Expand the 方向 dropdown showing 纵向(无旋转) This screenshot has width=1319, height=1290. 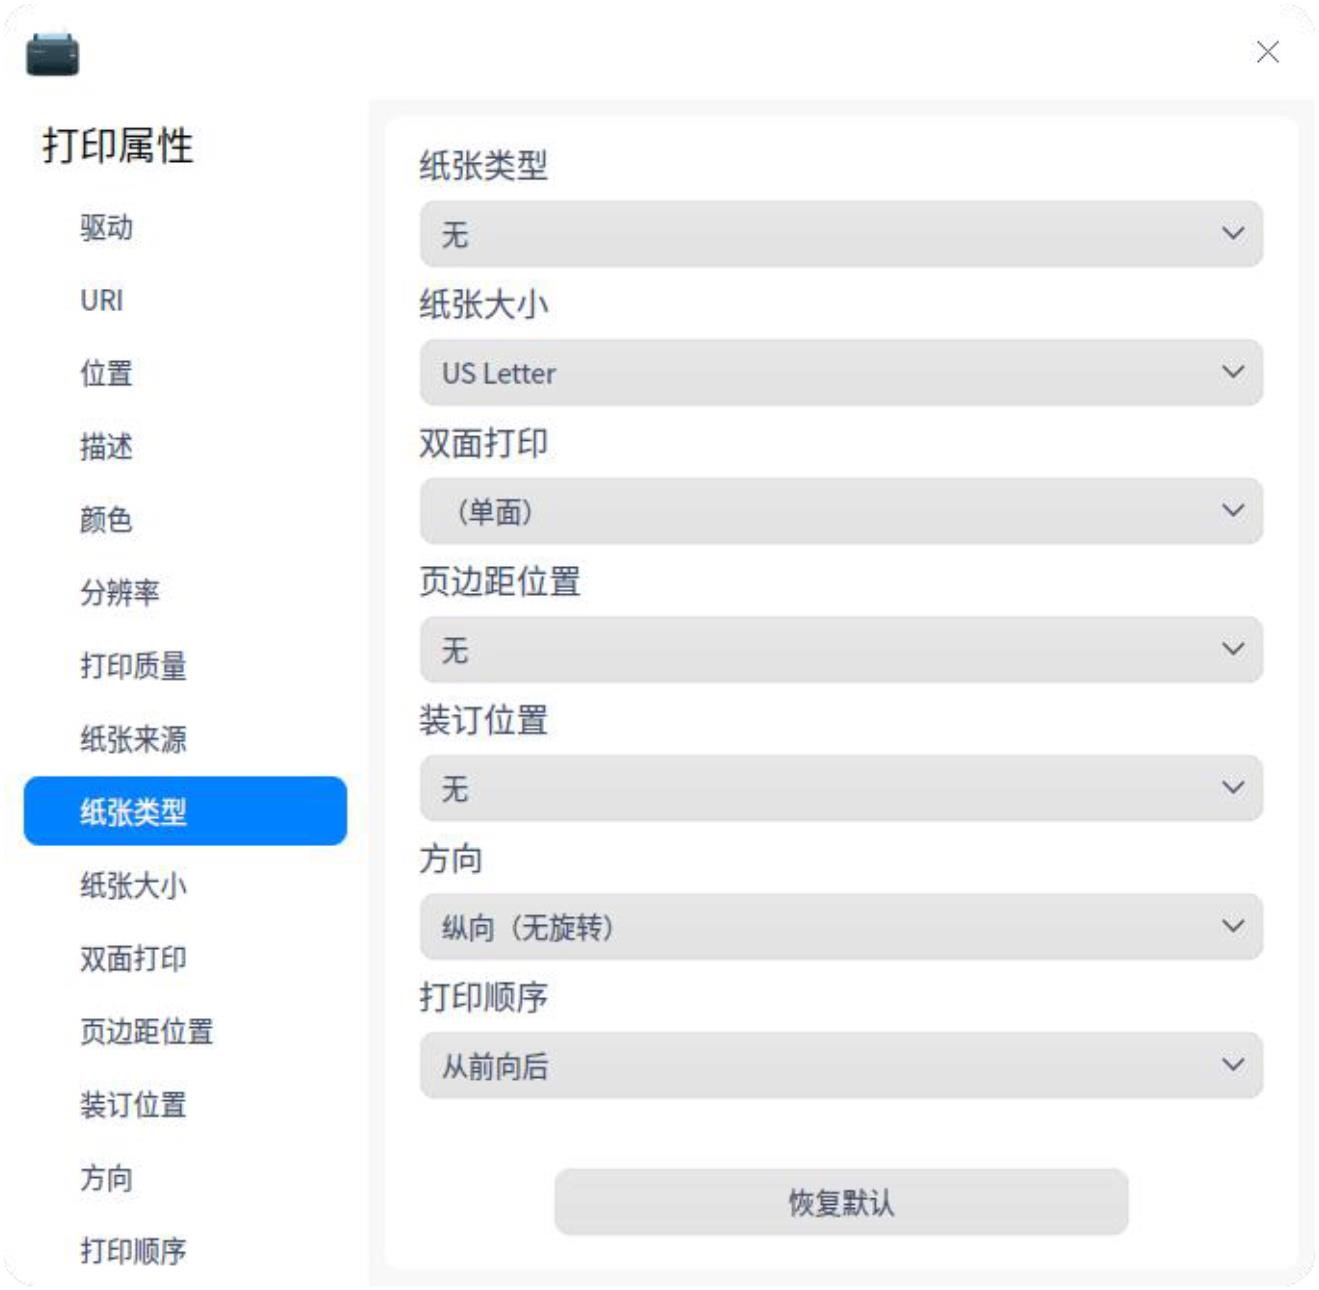point(840,927)
